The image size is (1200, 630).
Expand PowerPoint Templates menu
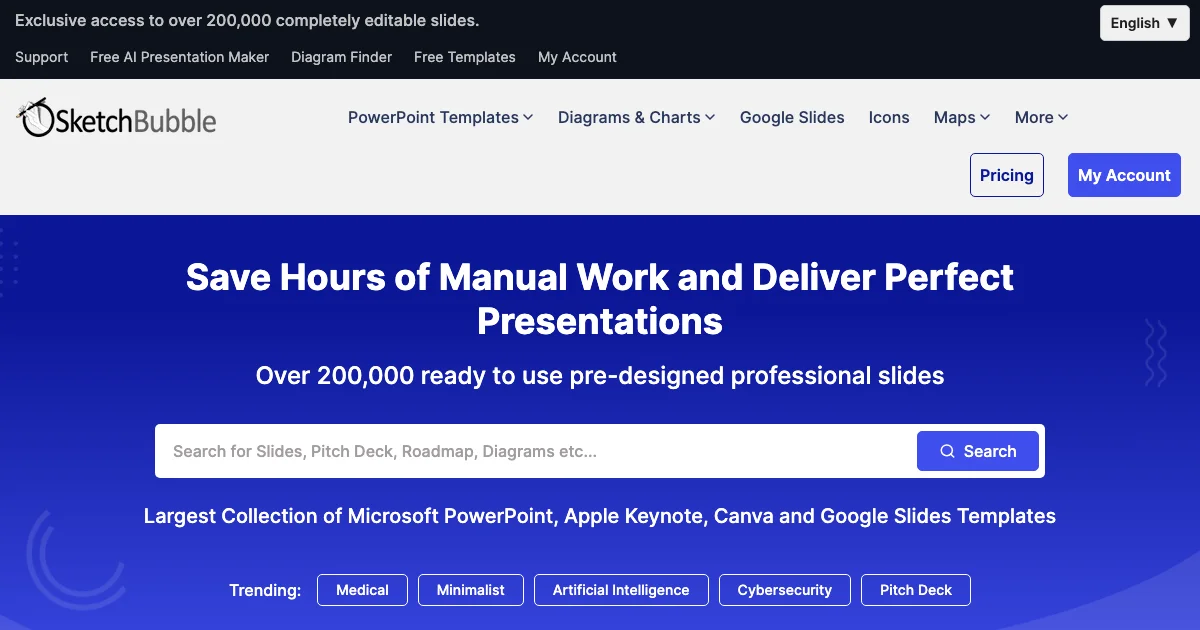pos(440,118)
